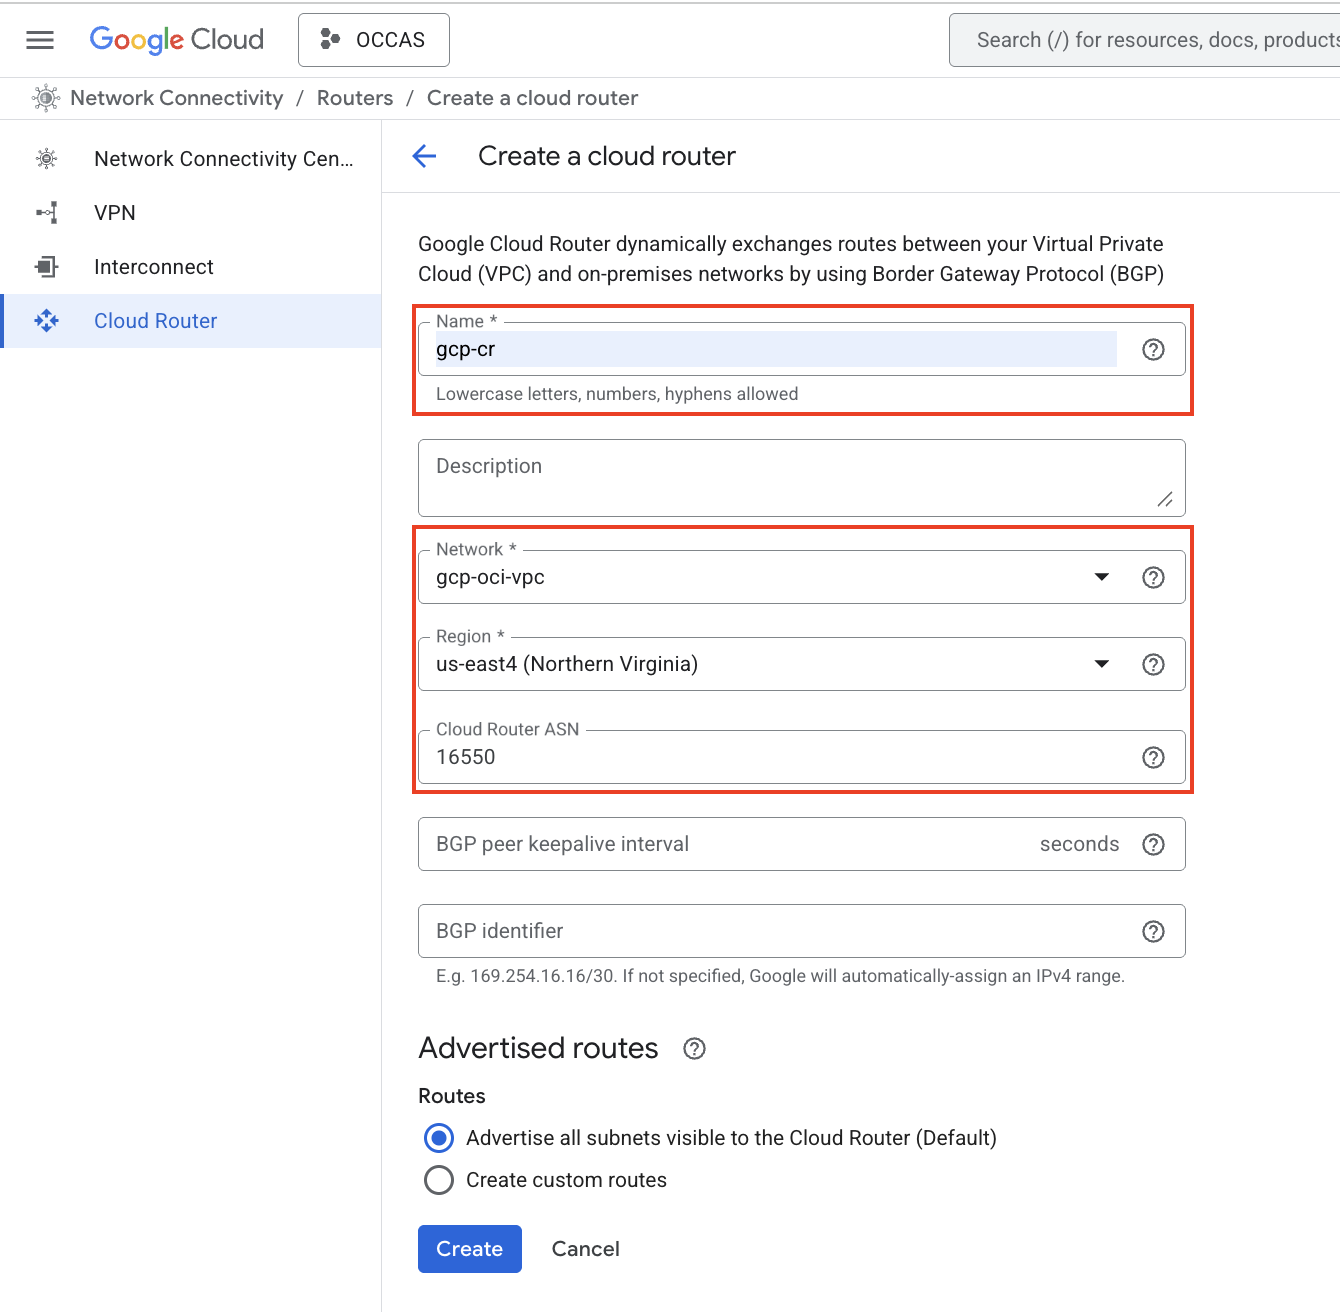
Task: Click the Routers breadcrumb link
Action: pyautogui.click(x=355, y=98)
